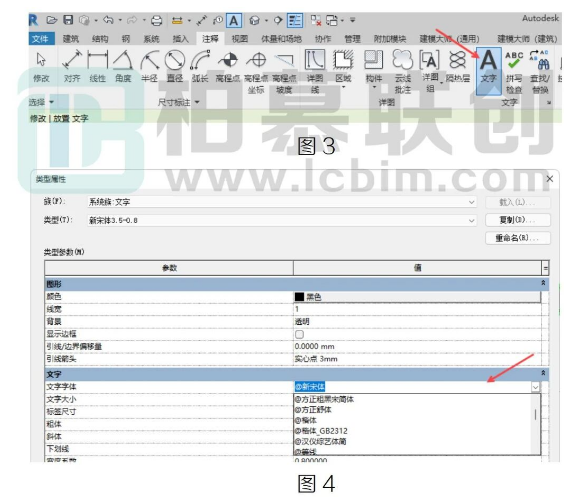Image resolution: width=564 pixels, height=497 pixels.
Task: Click the 重命名(R)... rename button
Action: [x=518, y=238]
